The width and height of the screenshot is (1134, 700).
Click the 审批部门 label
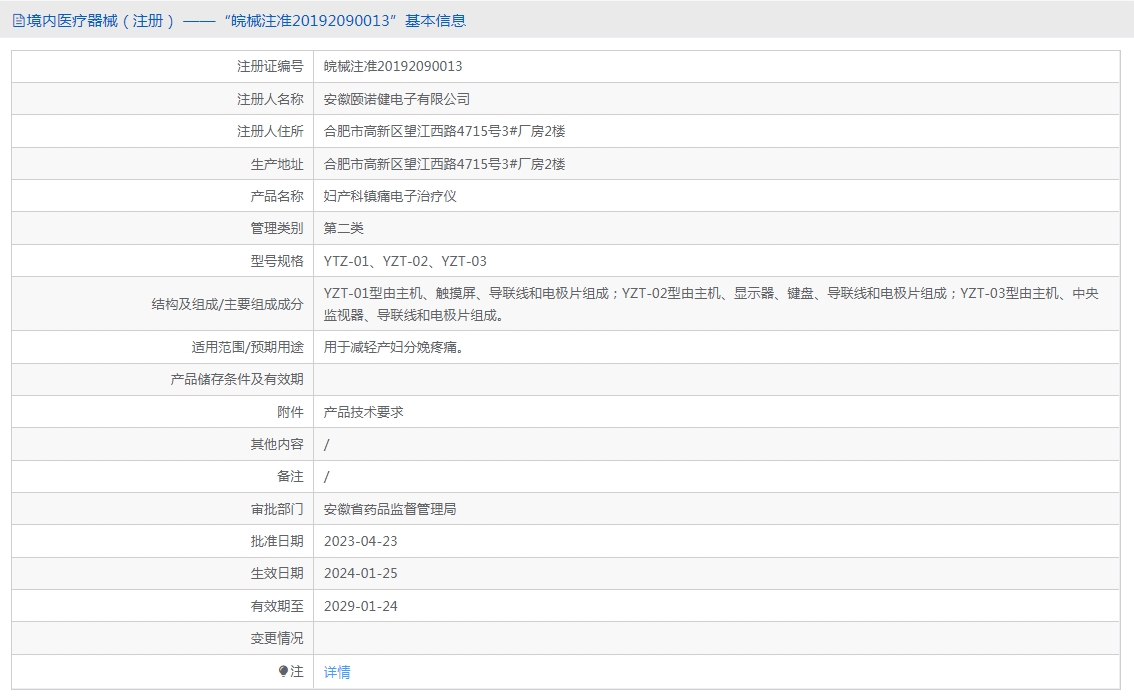pos(277,509)
